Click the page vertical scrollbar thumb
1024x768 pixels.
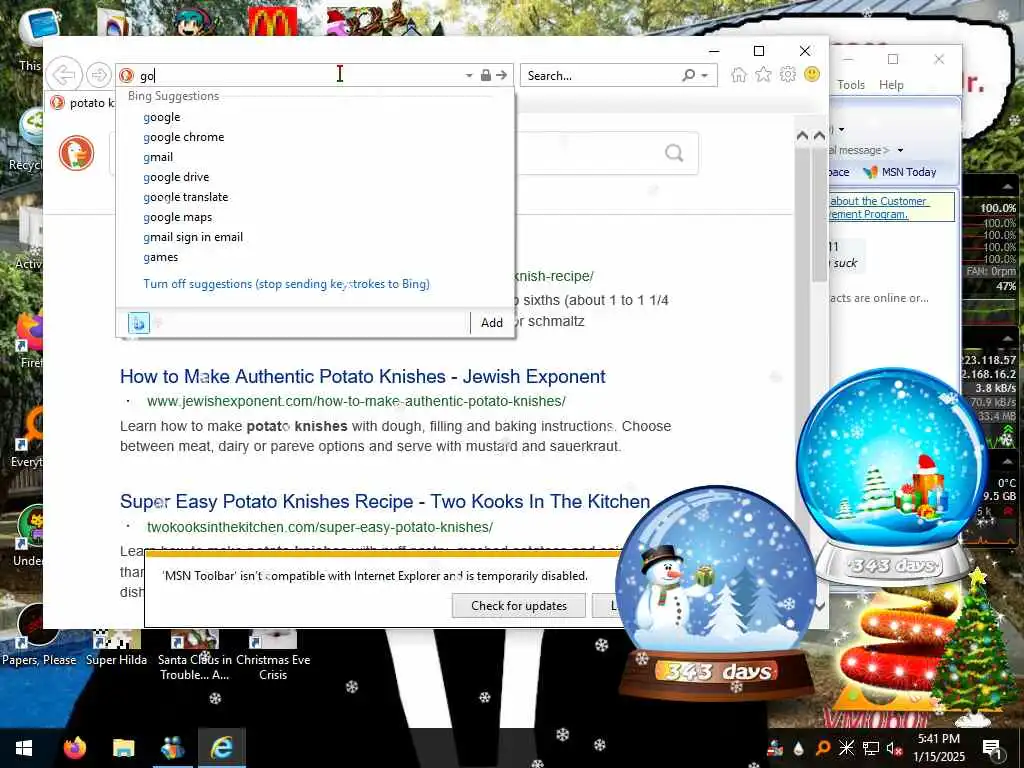tap(819, 216)
